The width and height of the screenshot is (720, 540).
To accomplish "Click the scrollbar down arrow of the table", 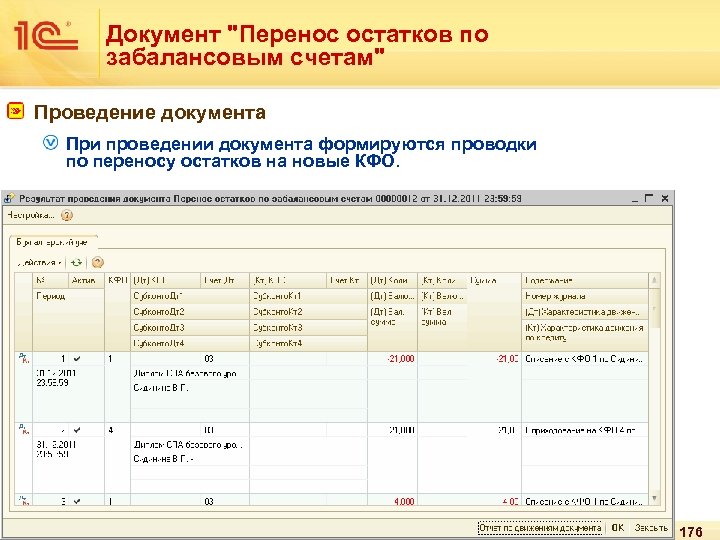I will (x=654, y=499).
